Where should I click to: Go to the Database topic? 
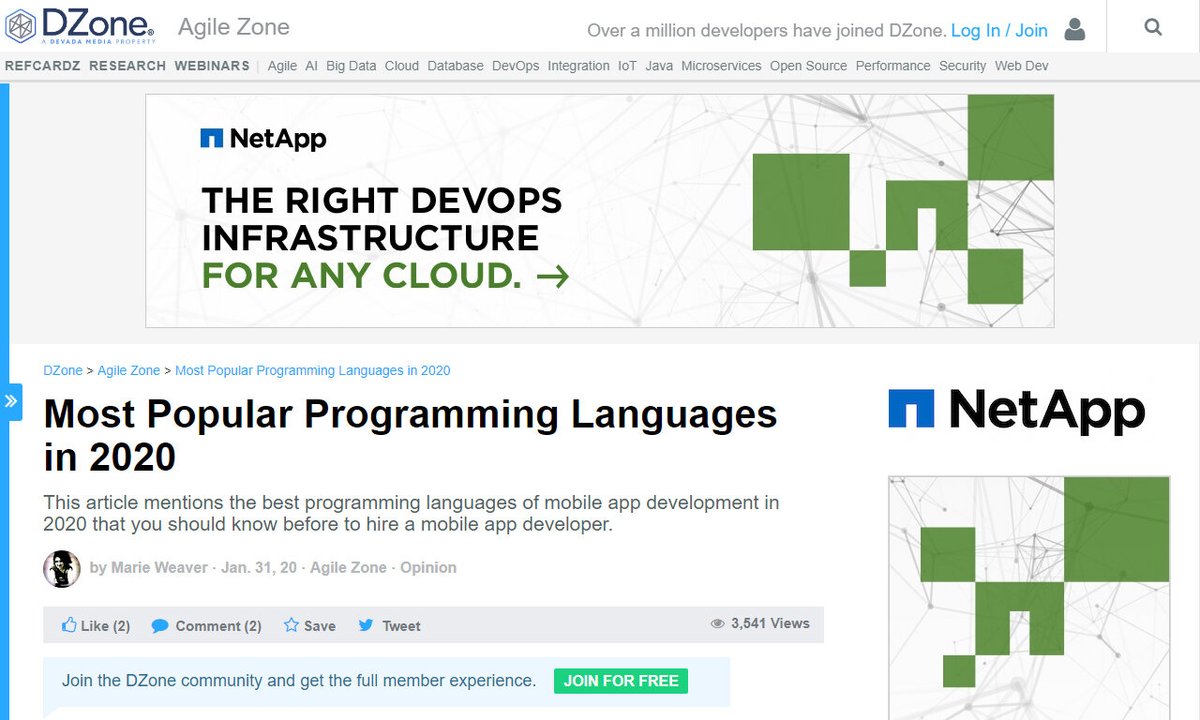pyautogui.click(x=455, y=66)
